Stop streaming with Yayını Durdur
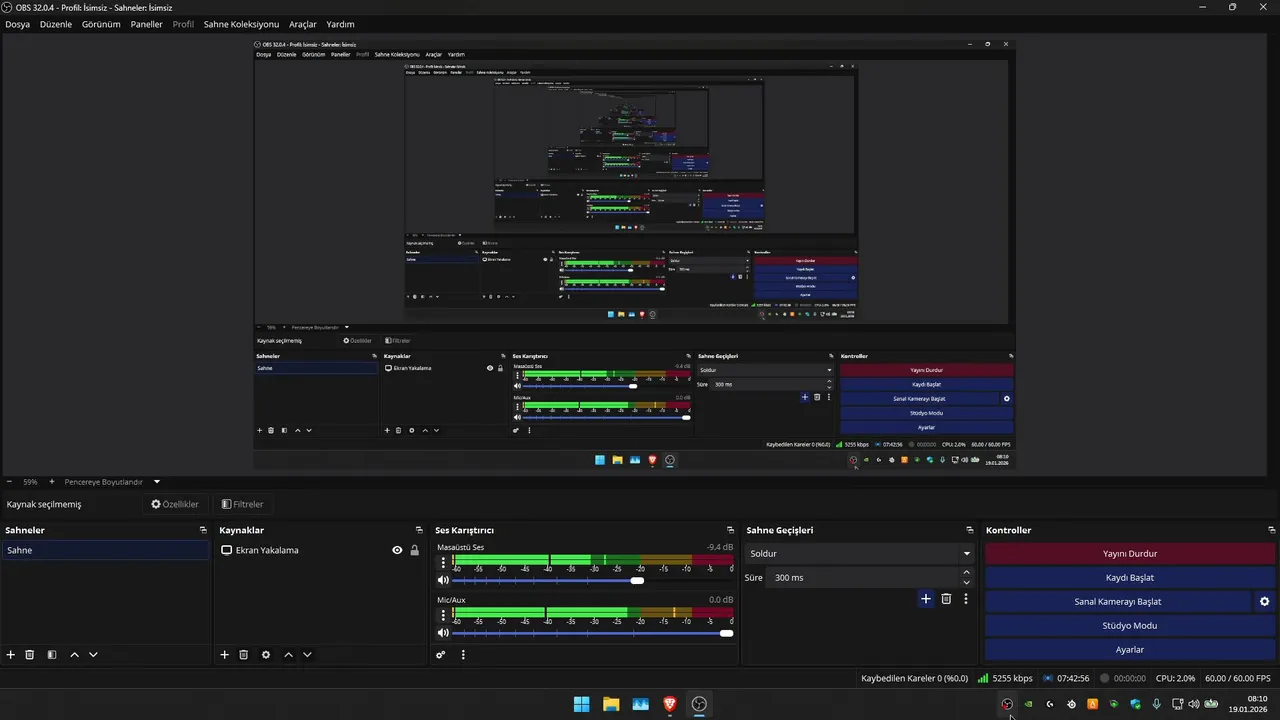The height and width of the screenshot is (720, 1280). [1130, 554]
